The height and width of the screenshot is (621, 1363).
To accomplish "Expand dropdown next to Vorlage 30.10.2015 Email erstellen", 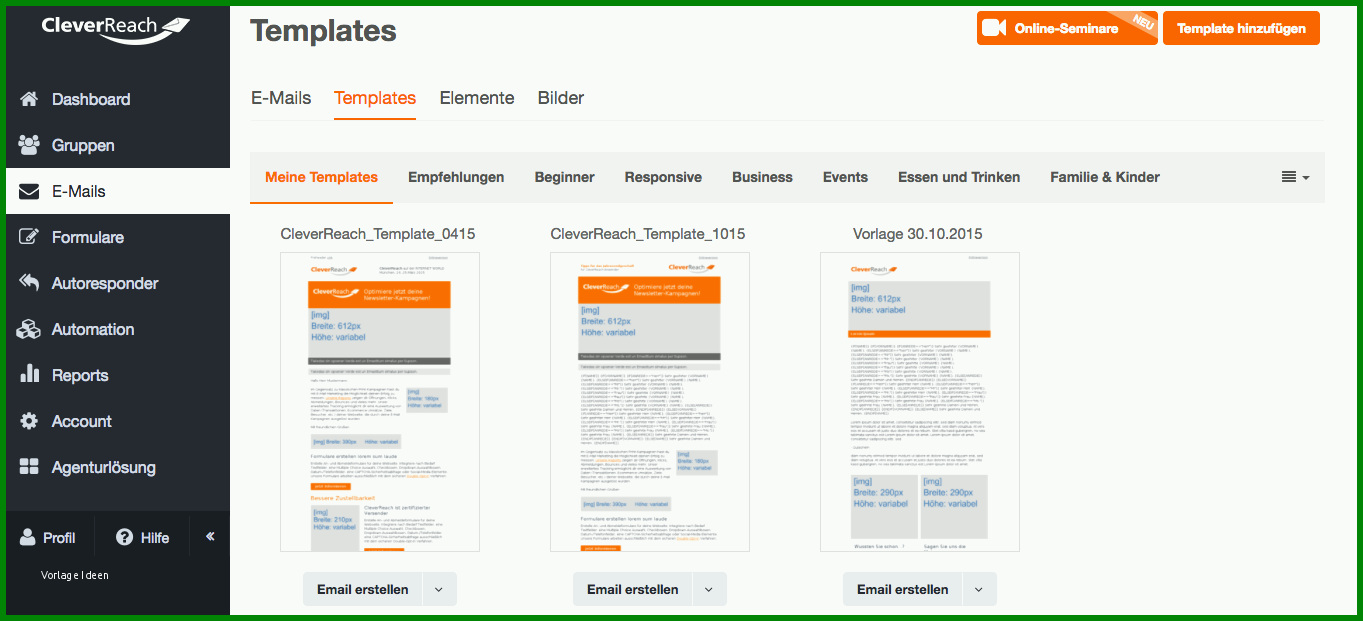I will click(979, 590).
